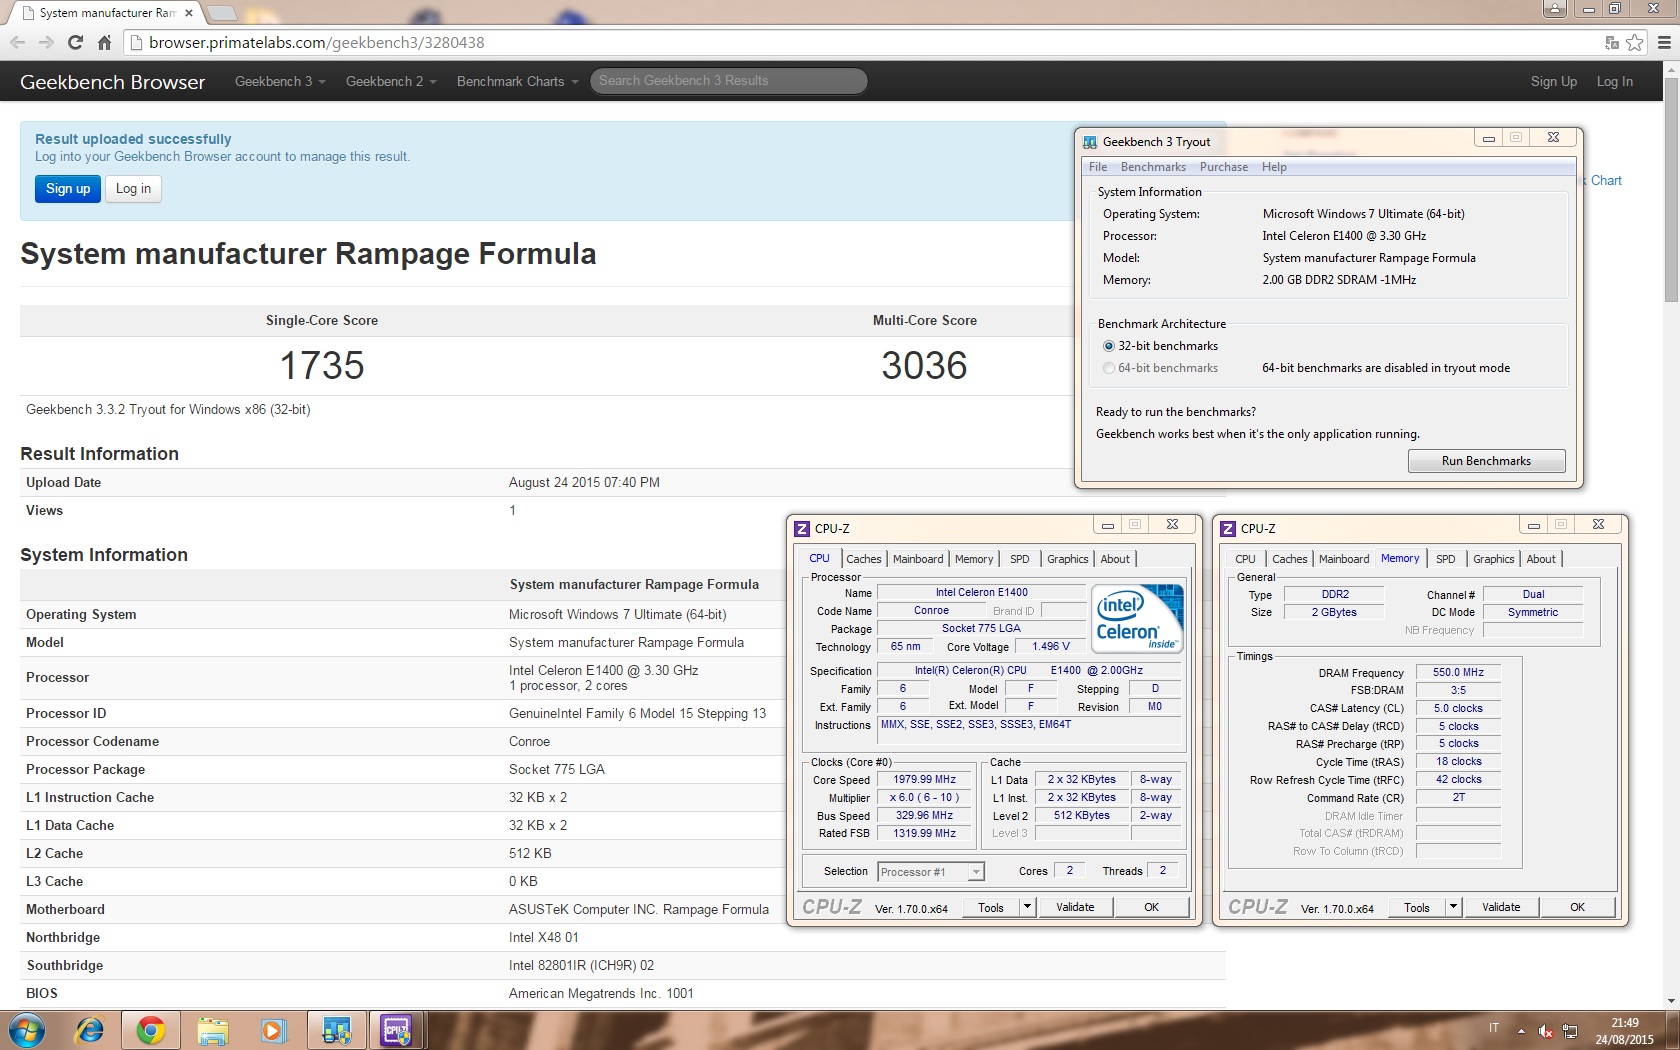This screenshot has width=1680, height=1050.
Task: Open the network status tray icon
Action: (x=1570, y=1031)
